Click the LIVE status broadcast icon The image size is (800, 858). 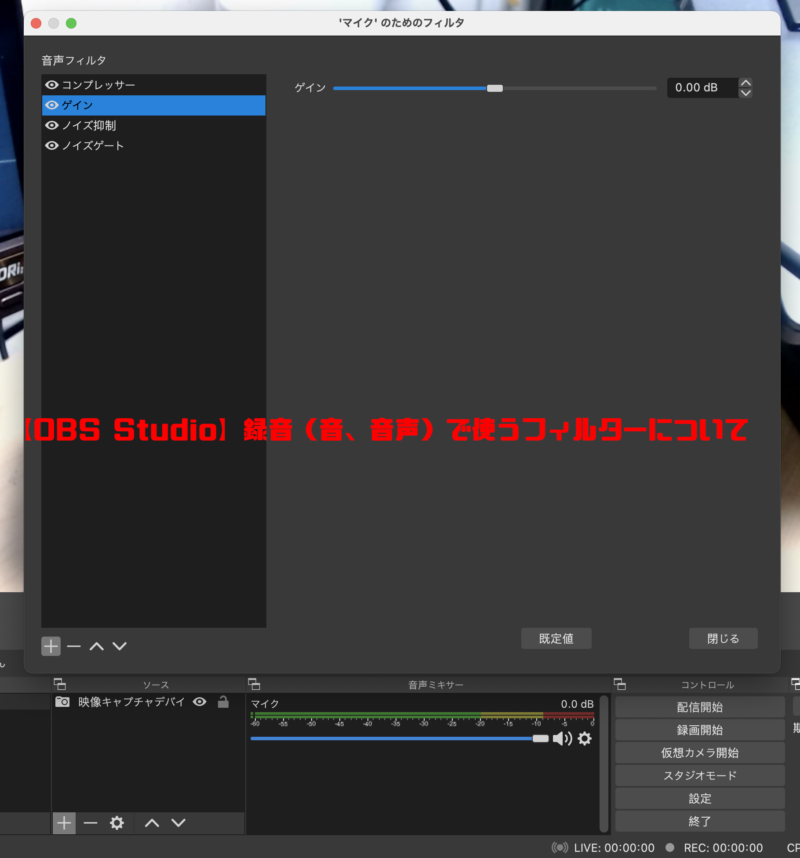pyautogui.click(x=560, y=848)
